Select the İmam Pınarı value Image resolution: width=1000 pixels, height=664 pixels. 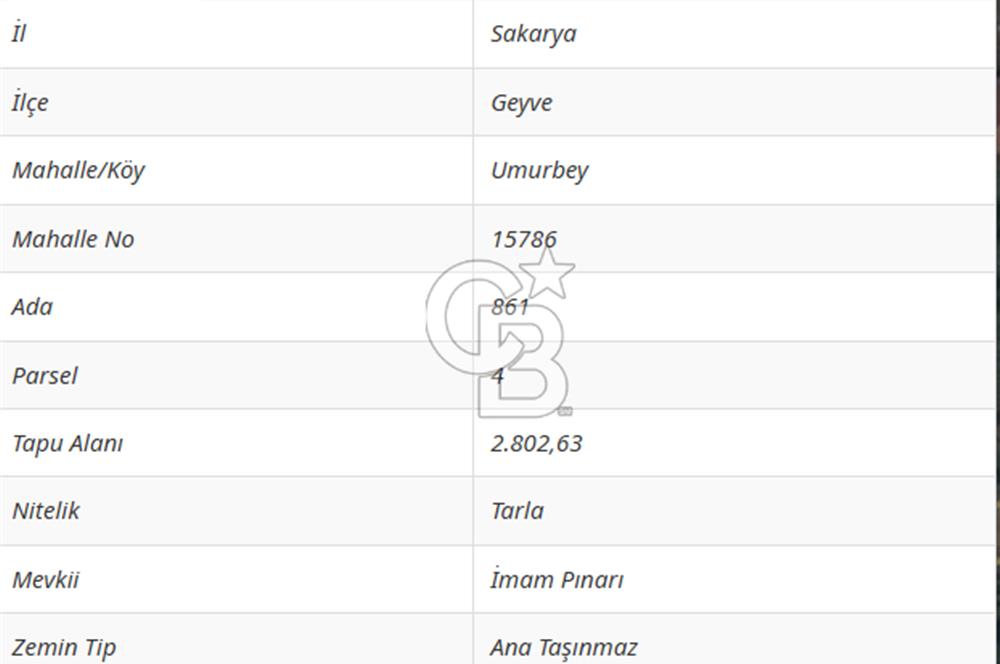(x=556, y=580)
